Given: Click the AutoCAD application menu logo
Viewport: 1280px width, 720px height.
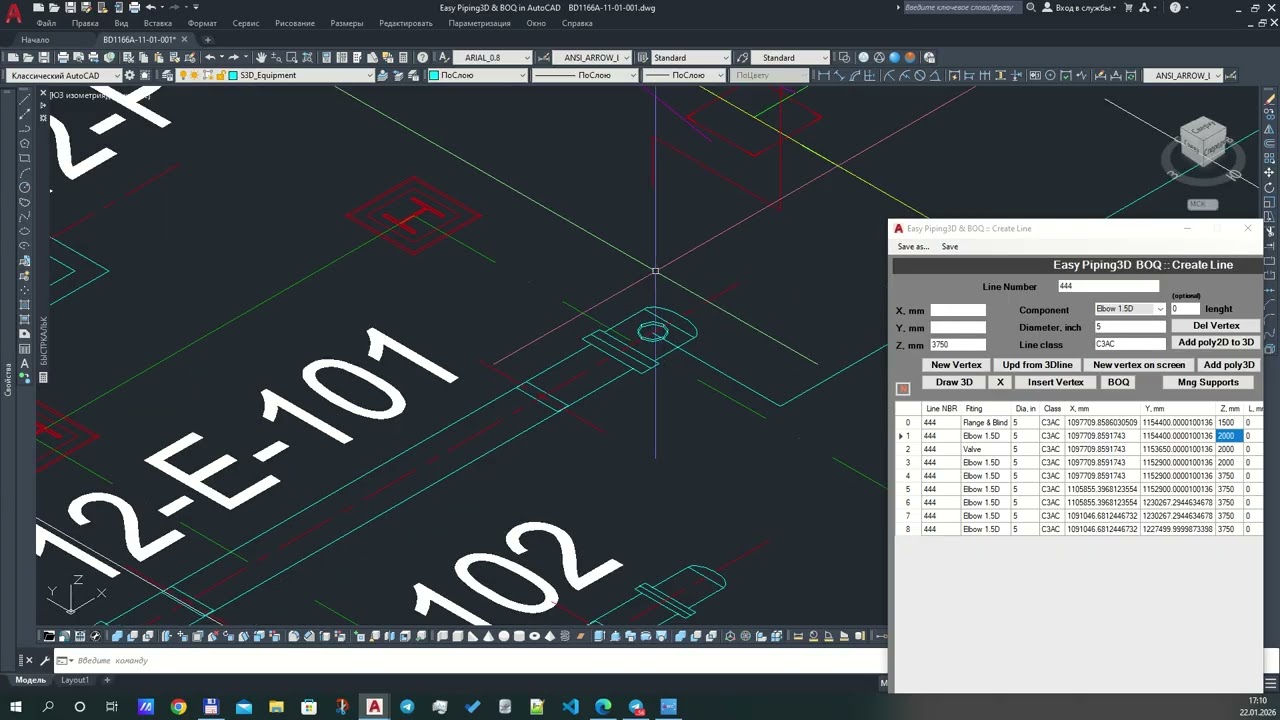Looking at the screenshot, I should (14, 13).
